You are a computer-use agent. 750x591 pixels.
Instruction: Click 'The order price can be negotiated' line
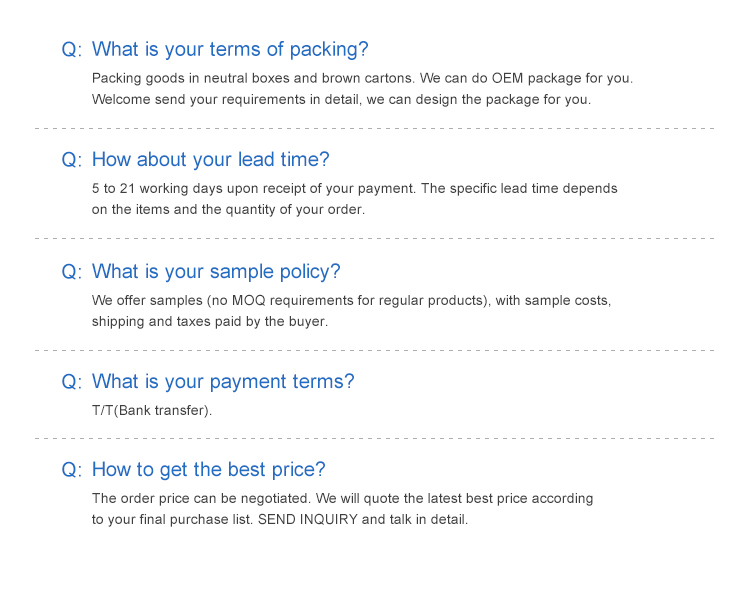342,498
